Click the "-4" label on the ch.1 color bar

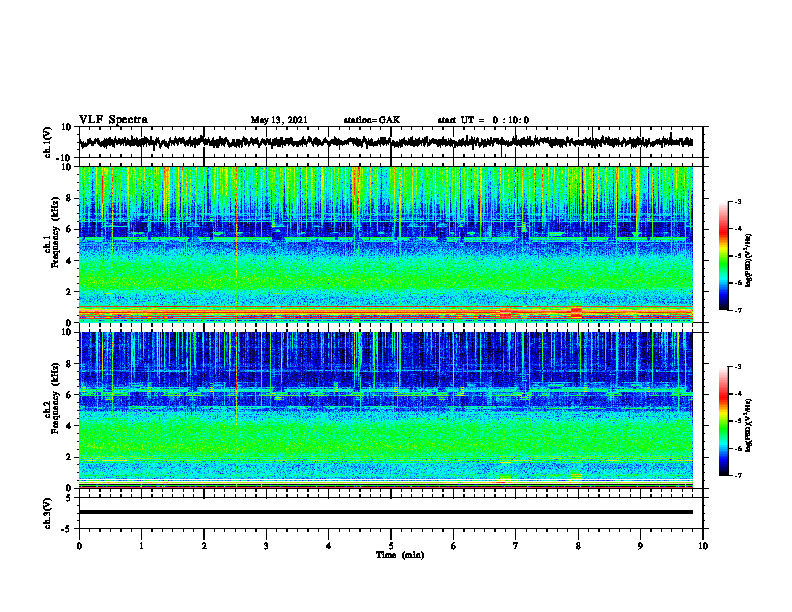(737, 229)
